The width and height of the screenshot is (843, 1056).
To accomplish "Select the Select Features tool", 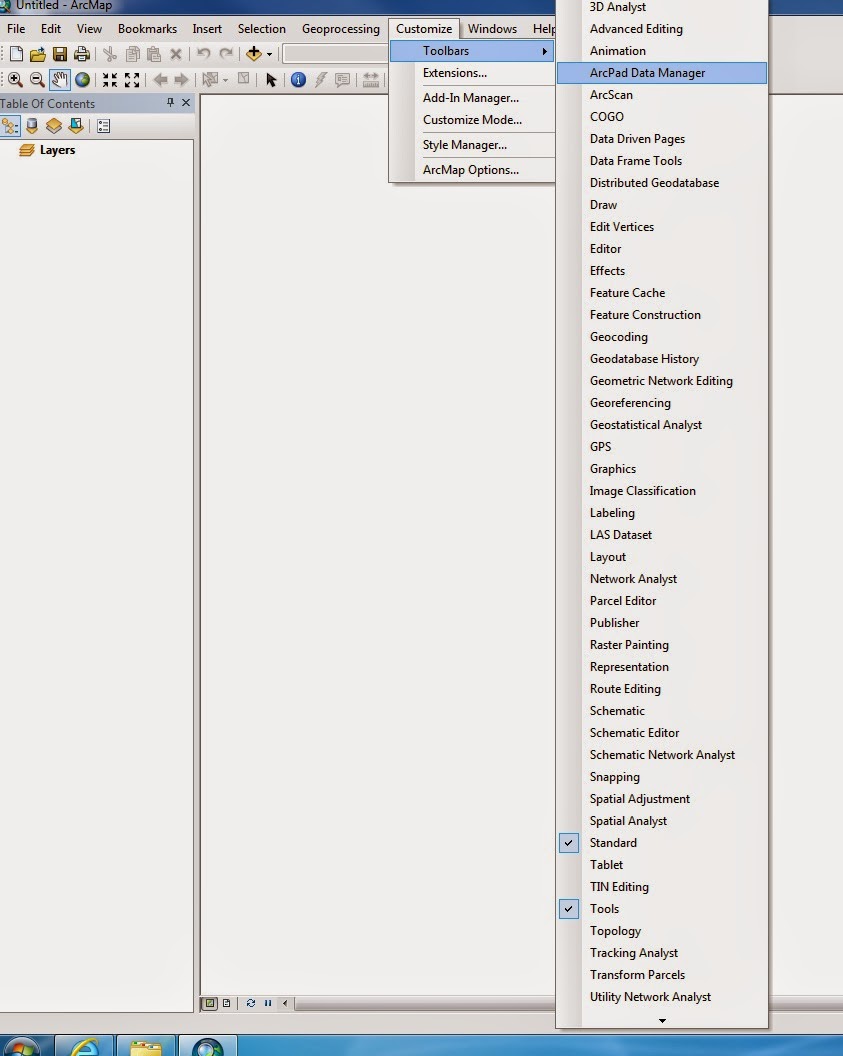I will click(x=210, y=80).
